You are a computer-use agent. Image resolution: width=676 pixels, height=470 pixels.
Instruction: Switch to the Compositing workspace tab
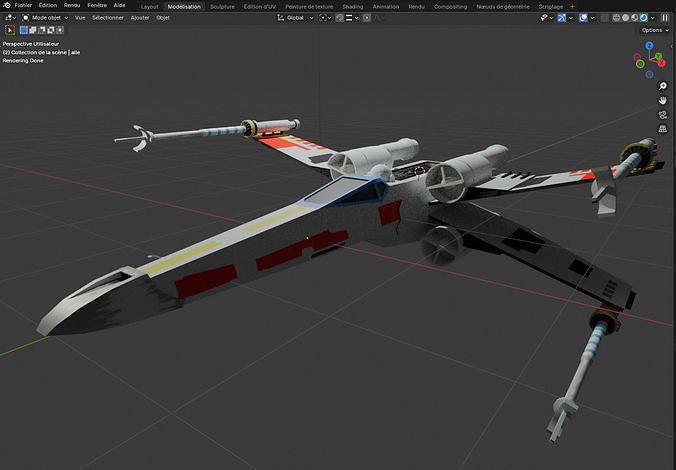point(451,6)
